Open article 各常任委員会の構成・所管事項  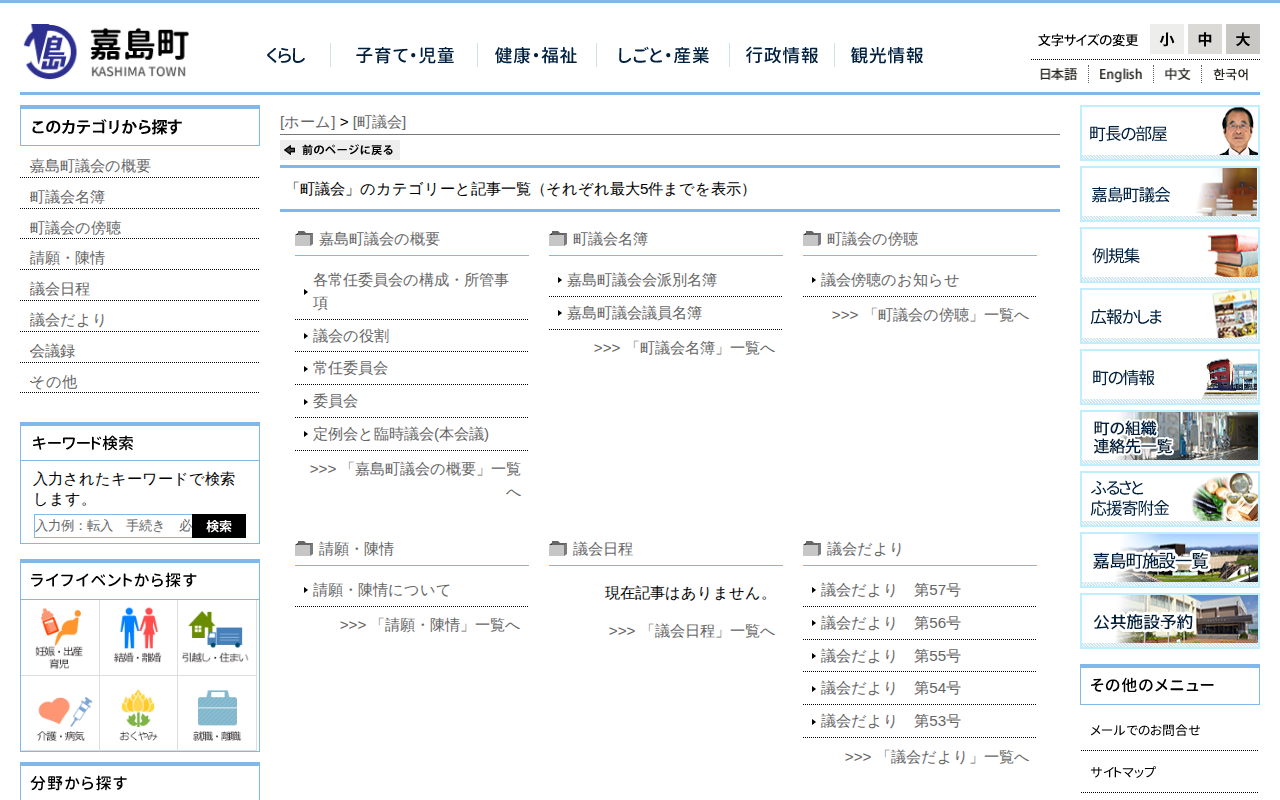411,291
